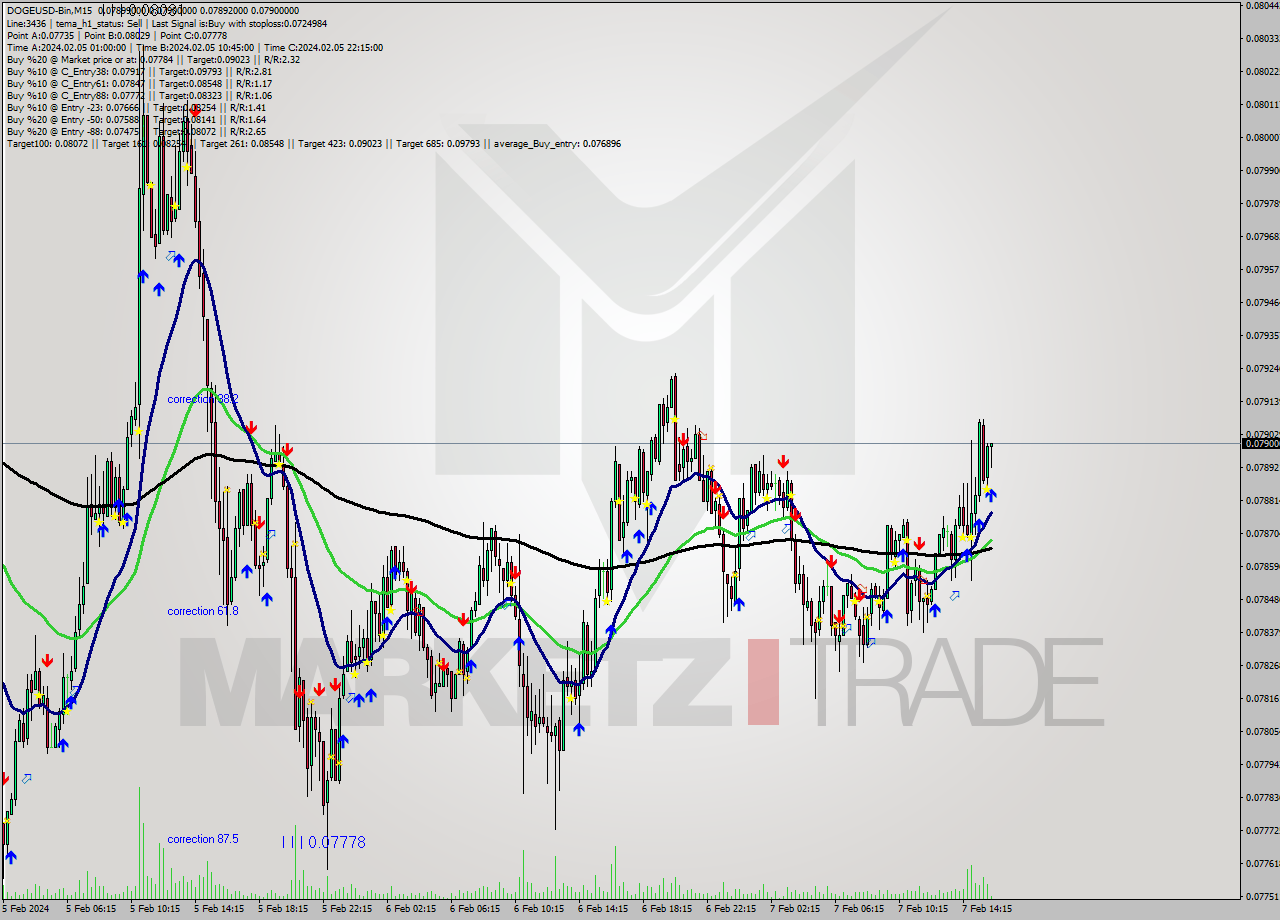Click 'Buy %20 @ Entry -50' line
Image resolution: width=1280 pixels, height=920 pixels.
(136, 119)
